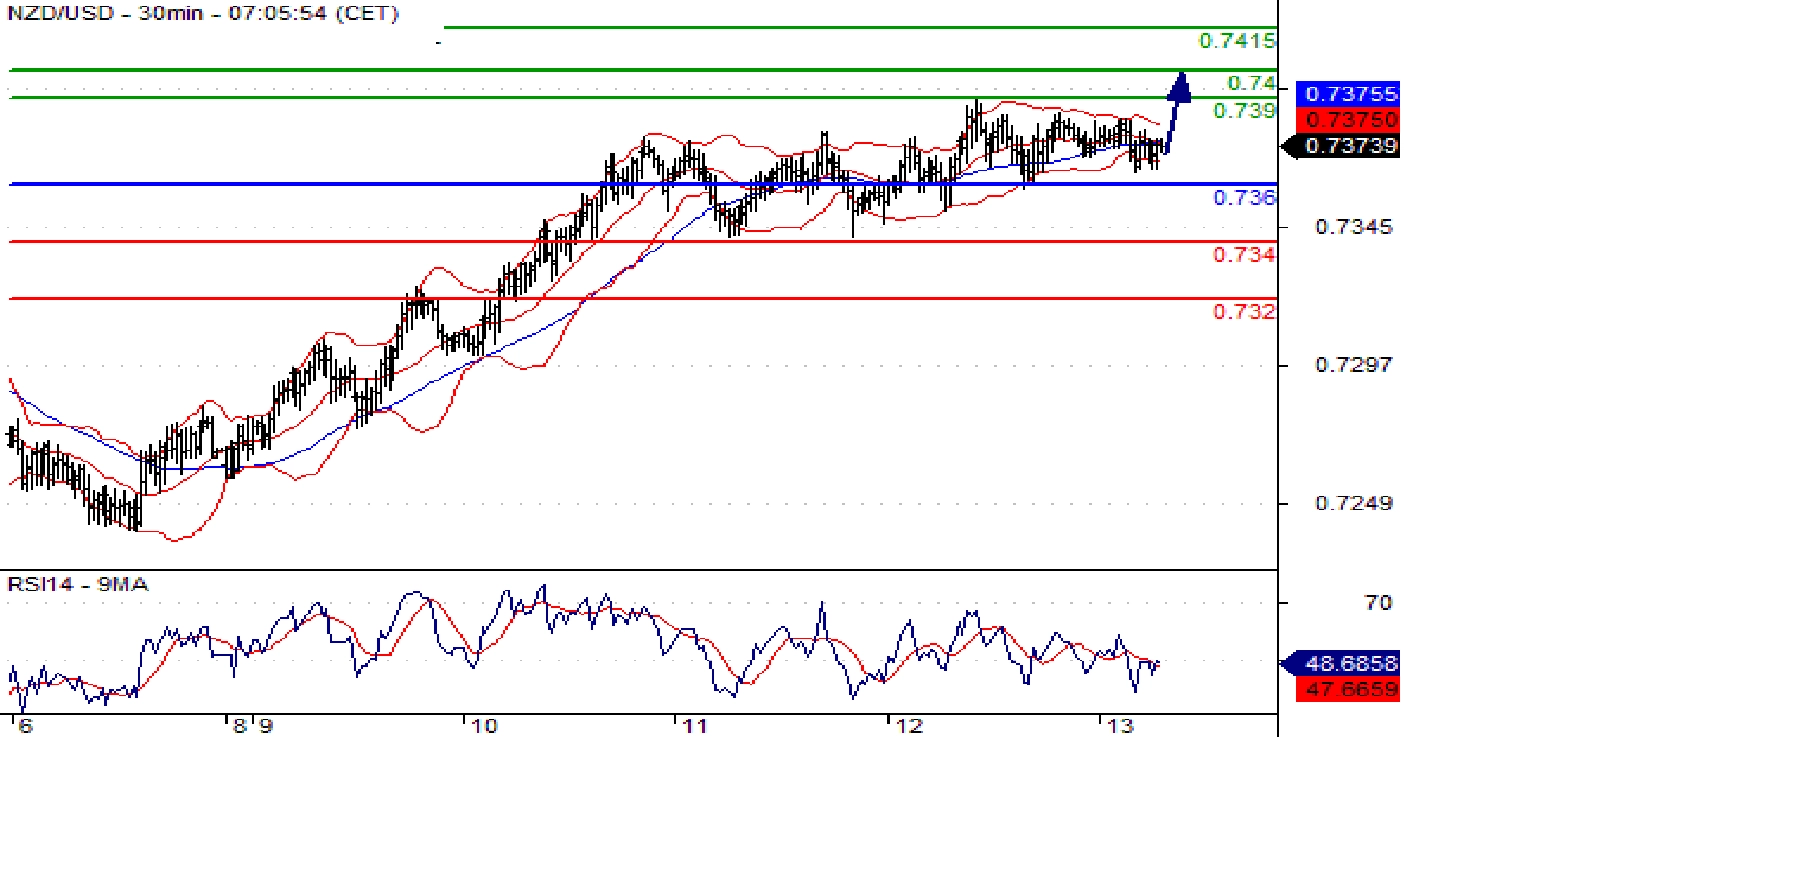
Task: Click date label 11 on time axis
Action: tap(695, 727)
